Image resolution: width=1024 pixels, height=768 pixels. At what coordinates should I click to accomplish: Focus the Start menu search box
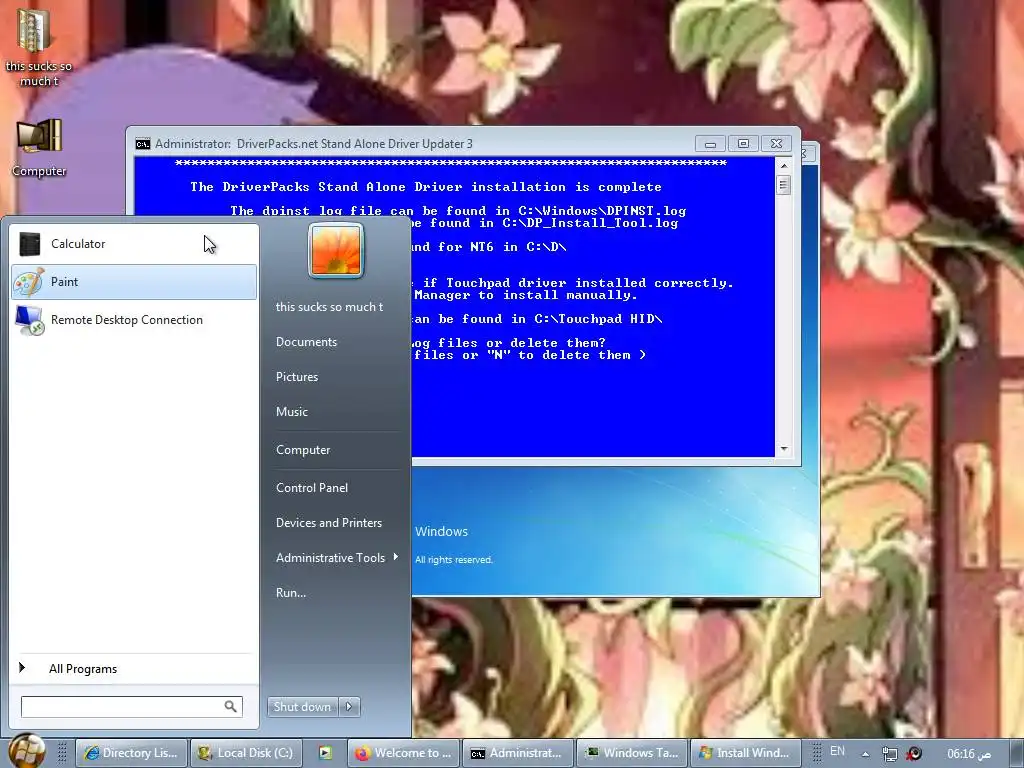pos(131,707)
